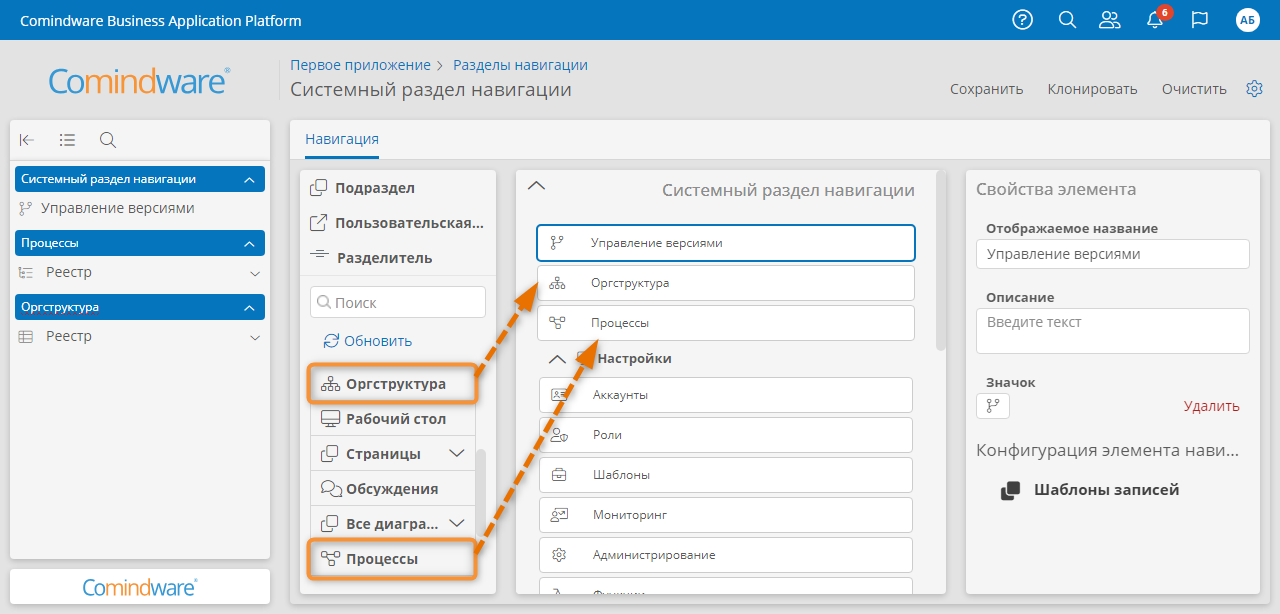Select the Шаблоны navigation item
The height and width of the screenshot is (614, 1280).
[726, 474]
